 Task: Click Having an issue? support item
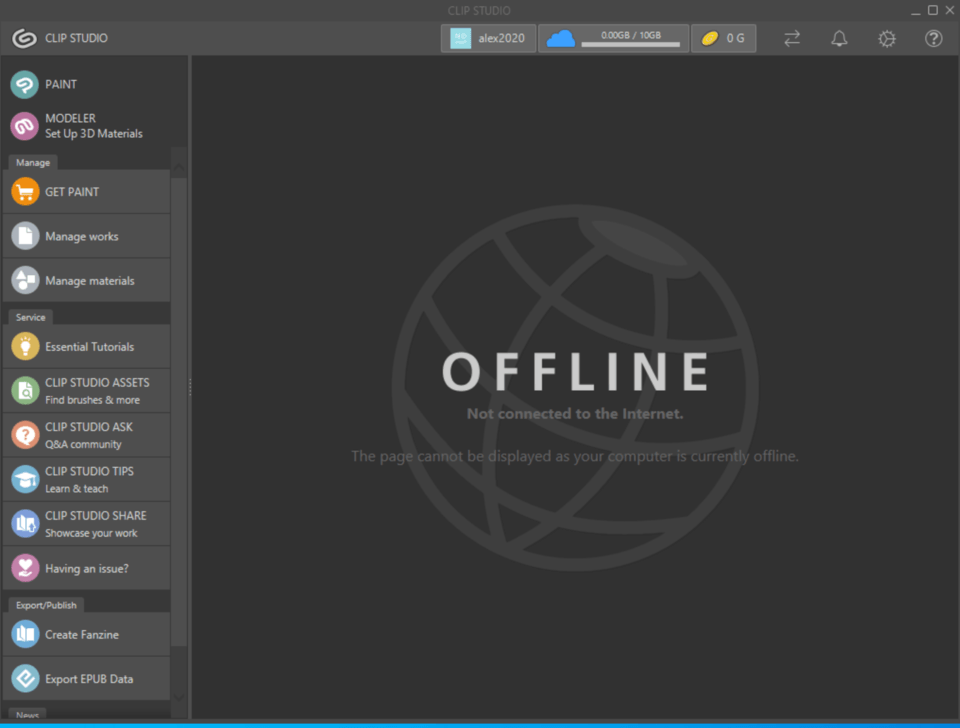pyautogui.click(x=86, y=569)
